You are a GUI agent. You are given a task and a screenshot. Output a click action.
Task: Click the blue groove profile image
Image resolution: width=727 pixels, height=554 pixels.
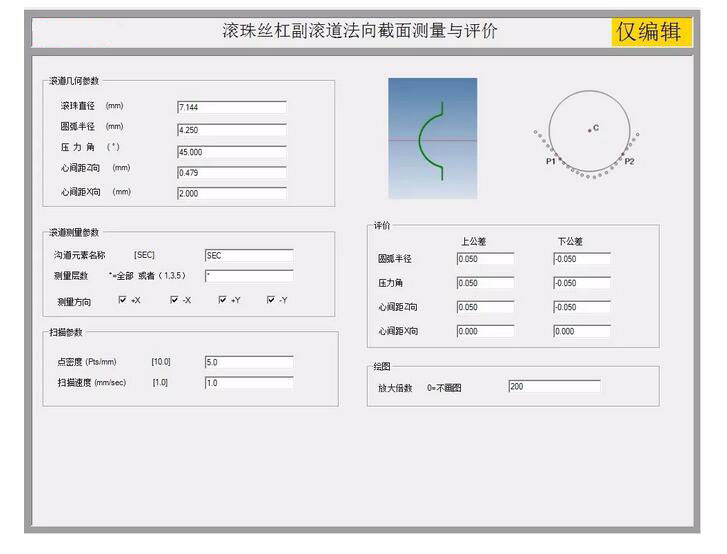(432, 131)
